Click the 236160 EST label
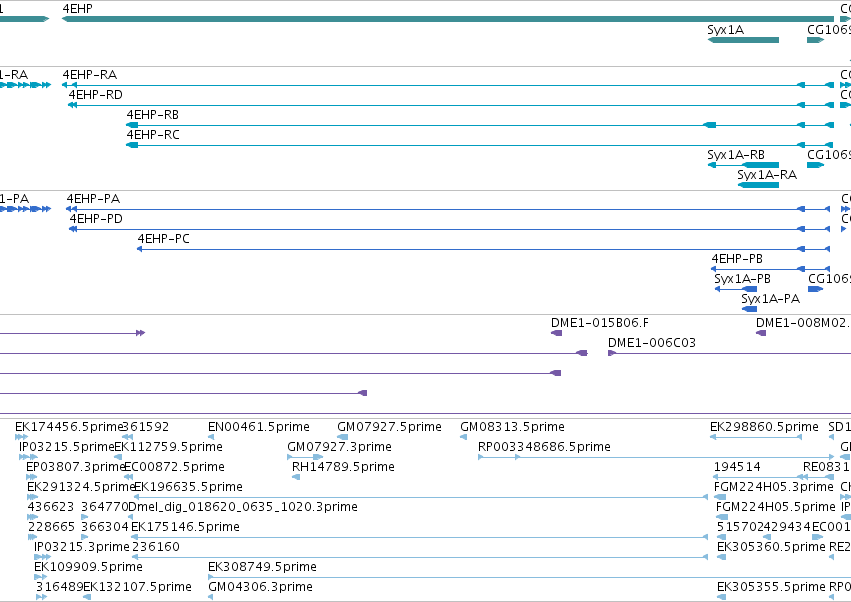Screen dimensions: 851x602 coord(155,547)
